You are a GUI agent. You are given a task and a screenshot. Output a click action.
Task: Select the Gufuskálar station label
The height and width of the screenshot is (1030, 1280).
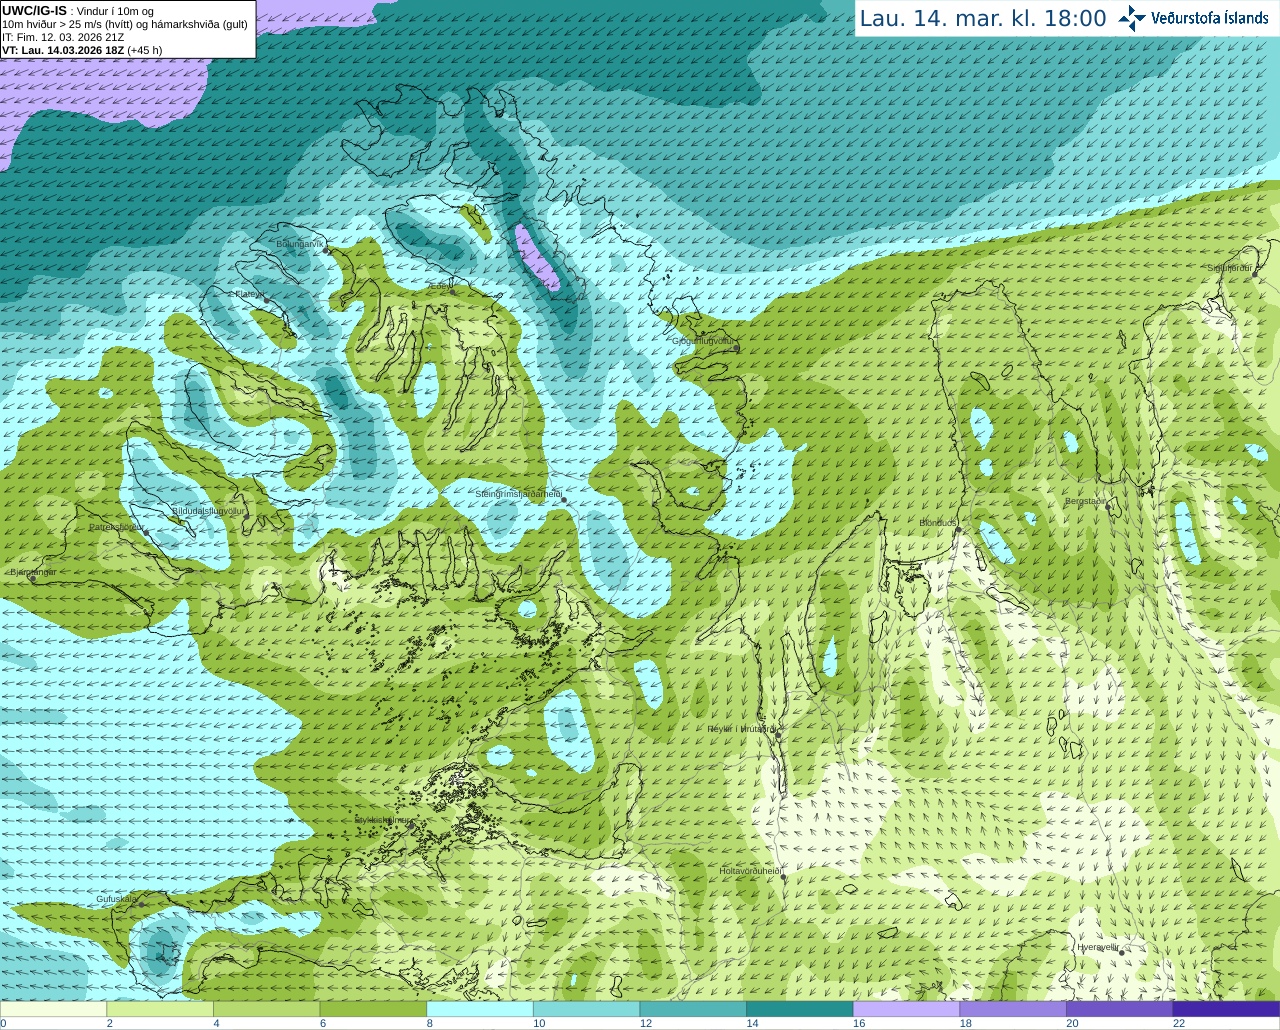click(116, 899)
